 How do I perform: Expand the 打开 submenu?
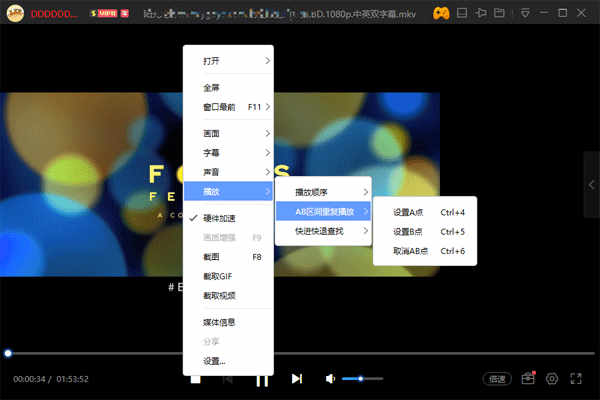click(x=228, y=61)
